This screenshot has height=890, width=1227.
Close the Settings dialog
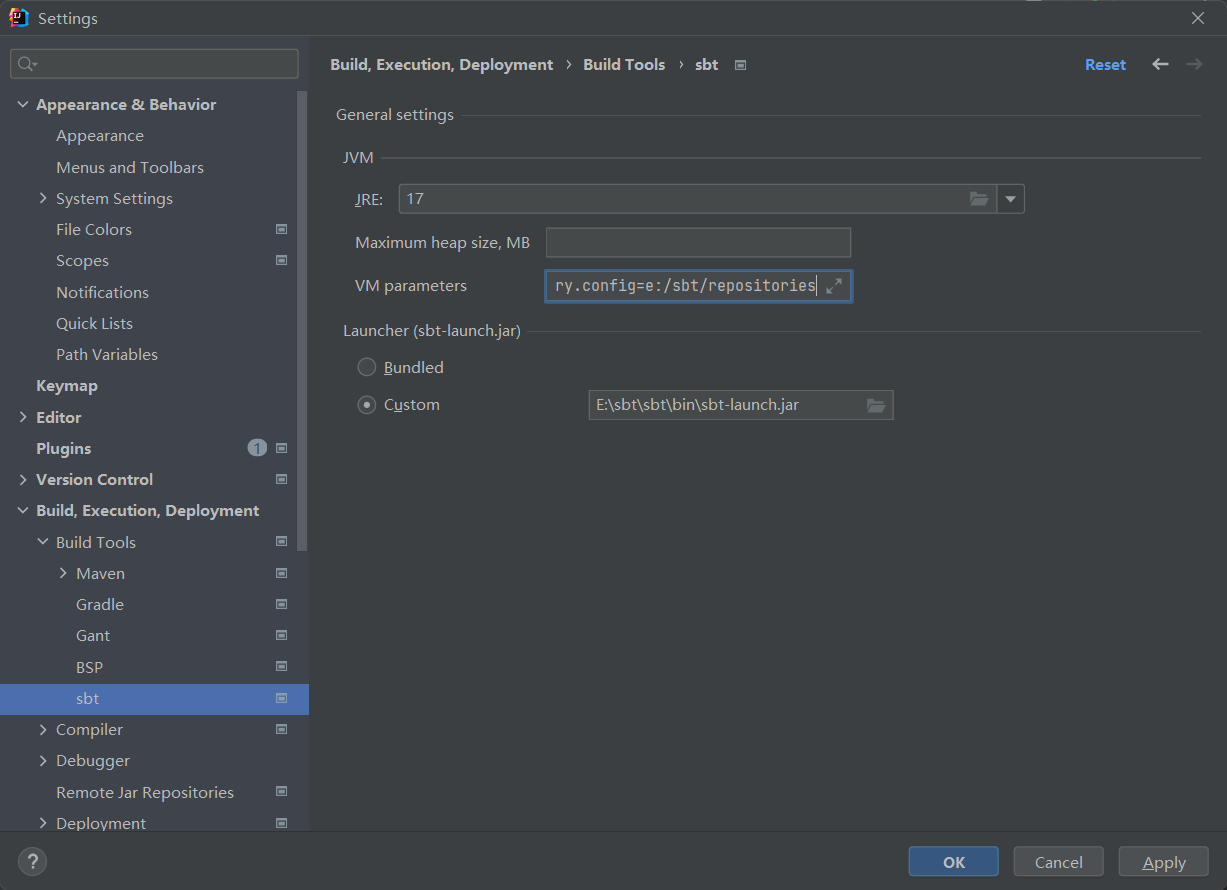click(x=1198, y=18)
